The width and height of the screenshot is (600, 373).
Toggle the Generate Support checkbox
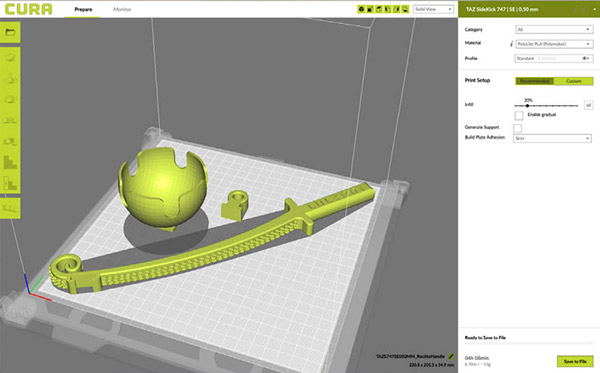tap(517, 128)
